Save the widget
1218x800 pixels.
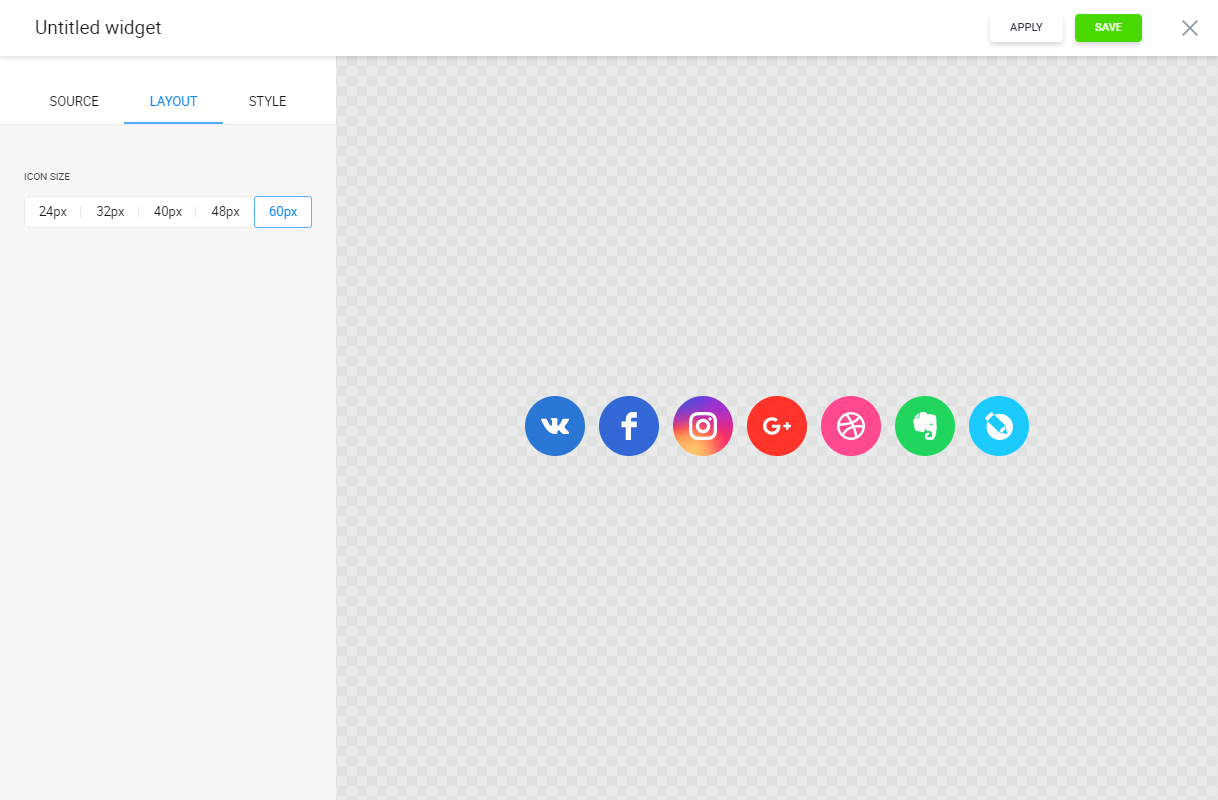pos(1108,28)
